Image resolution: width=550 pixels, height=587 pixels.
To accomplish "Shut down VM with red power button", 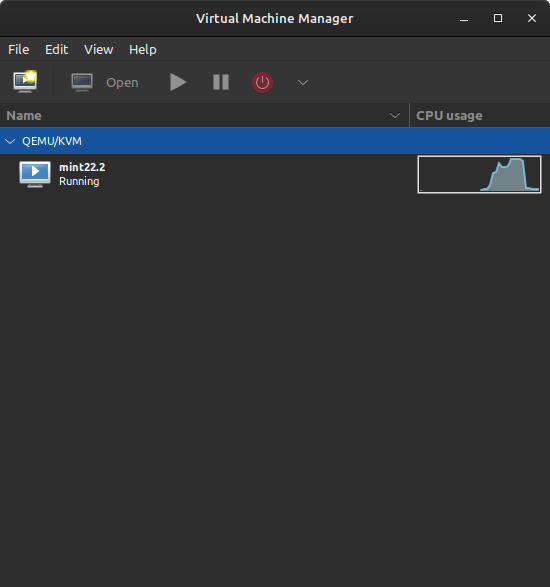I will pos(262,82).
